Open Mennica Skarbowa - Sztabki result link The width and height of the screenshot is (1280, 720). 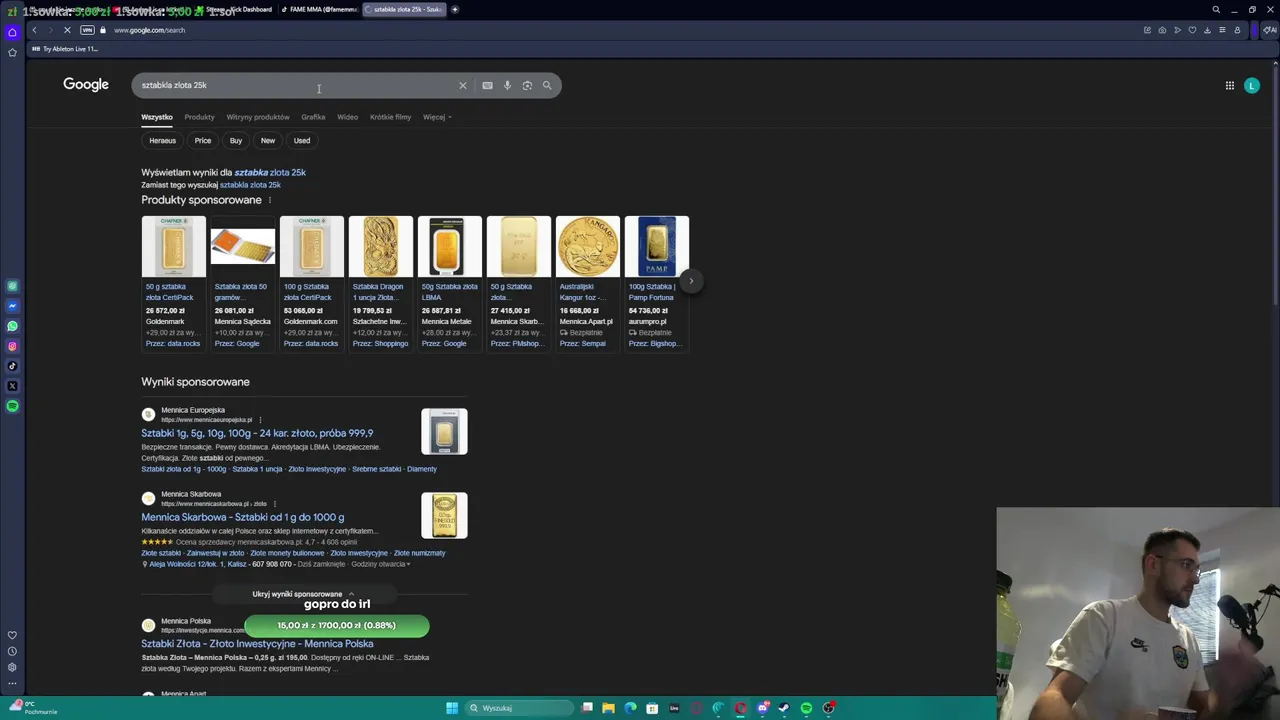(243, 517)
